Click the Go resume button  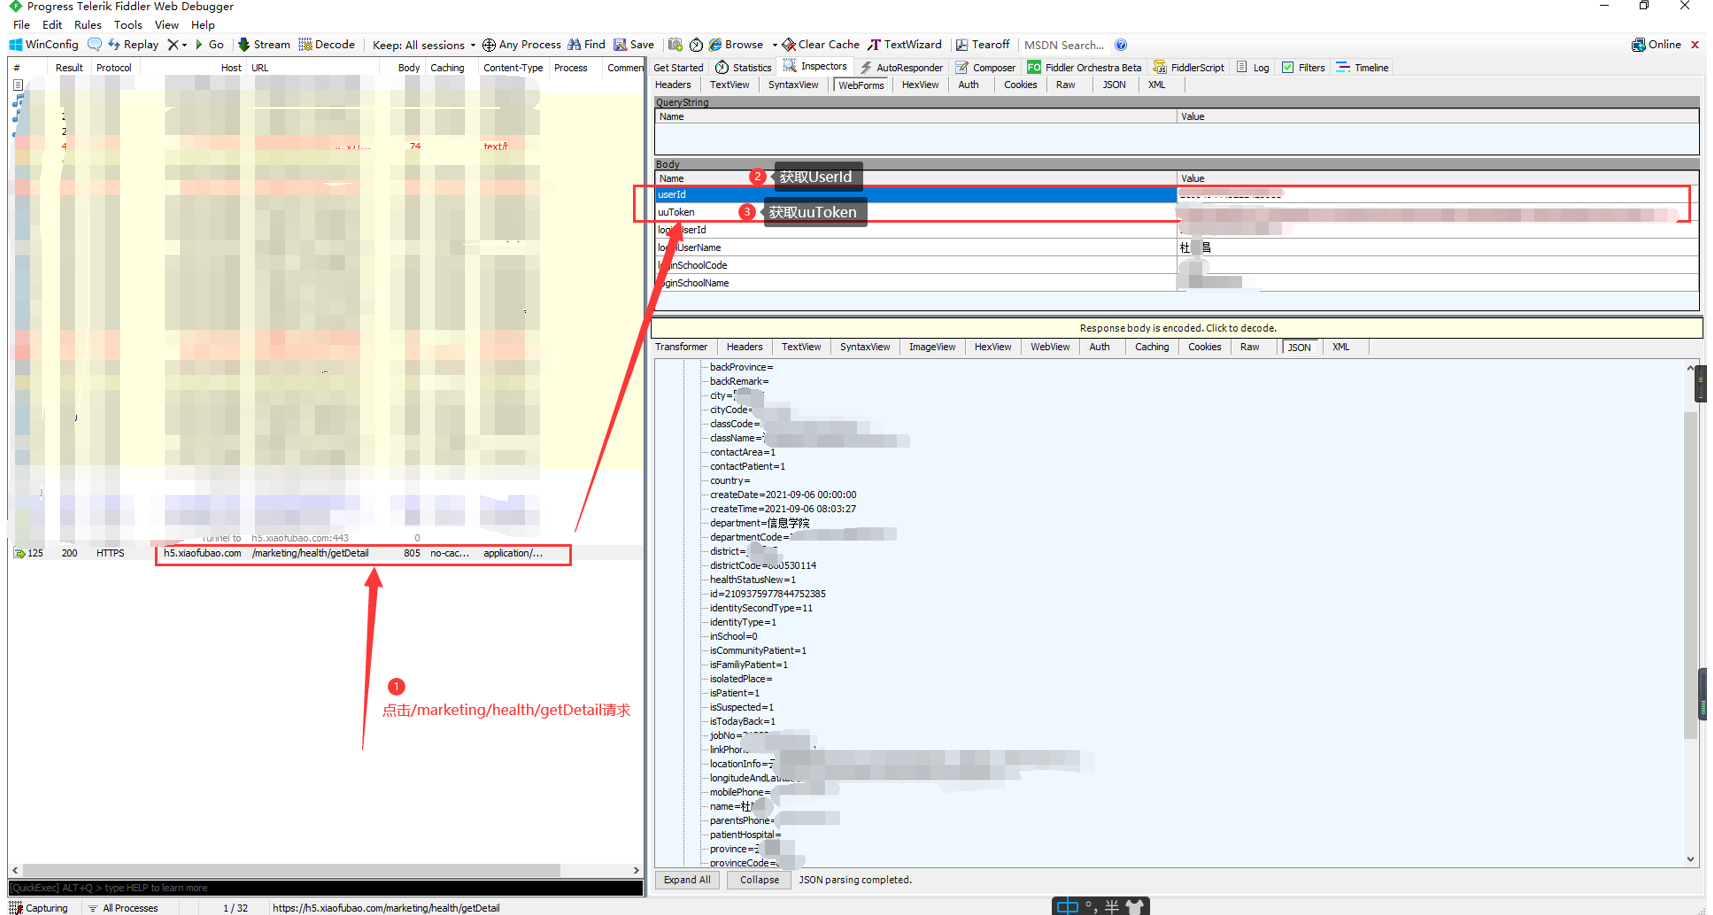(209, 45)
